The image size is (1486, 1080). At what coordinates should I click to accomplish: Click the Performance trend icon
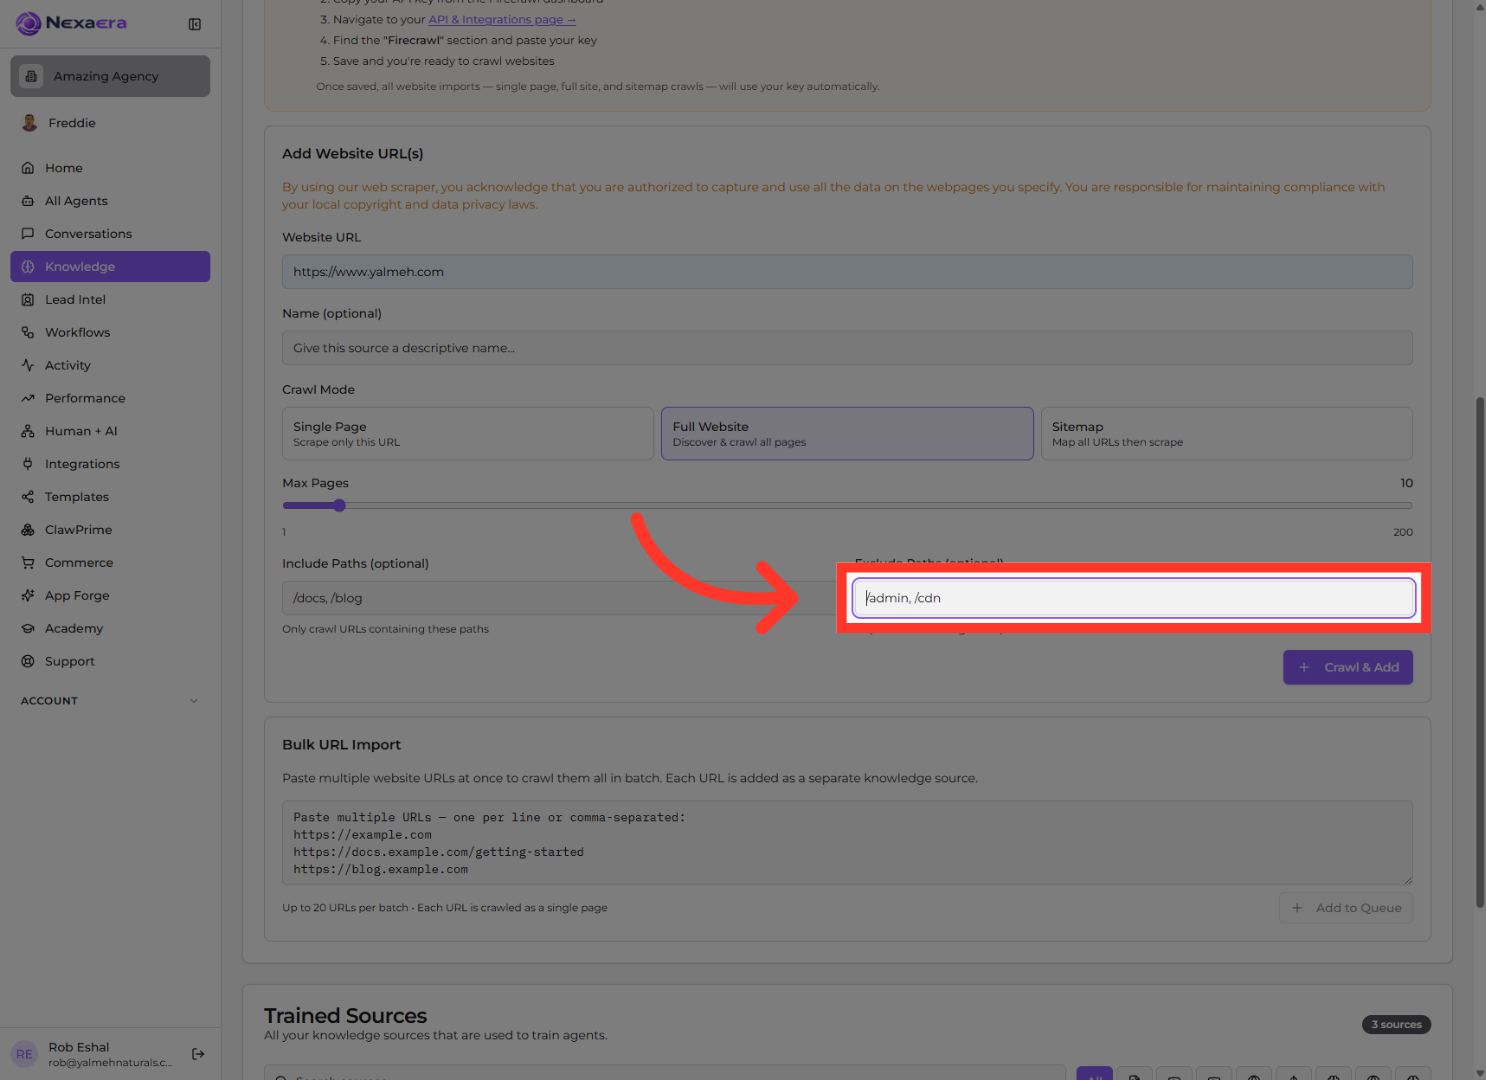pos(28,399)
